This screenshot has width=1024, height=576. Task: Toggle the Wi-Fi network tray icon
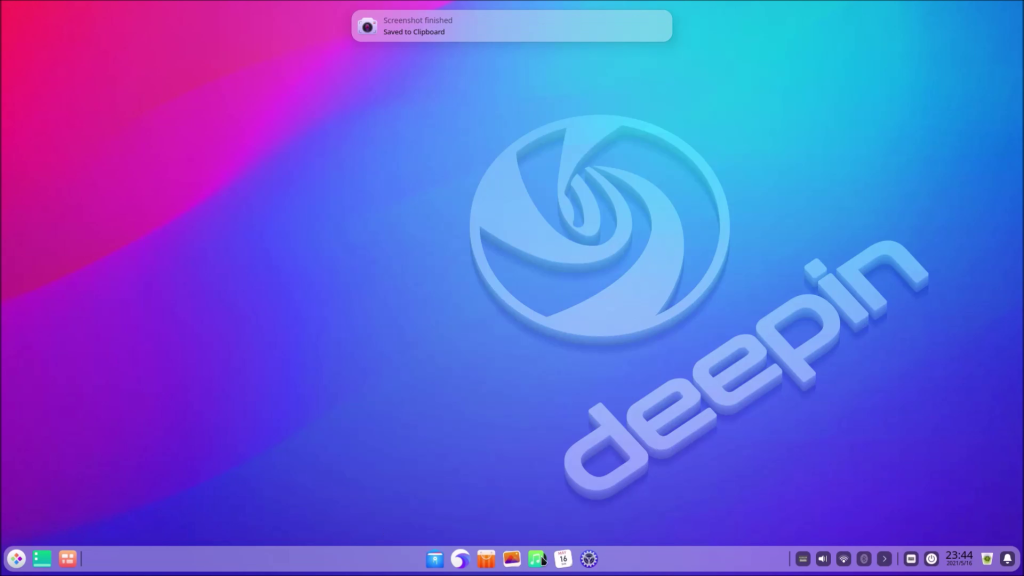844,559
